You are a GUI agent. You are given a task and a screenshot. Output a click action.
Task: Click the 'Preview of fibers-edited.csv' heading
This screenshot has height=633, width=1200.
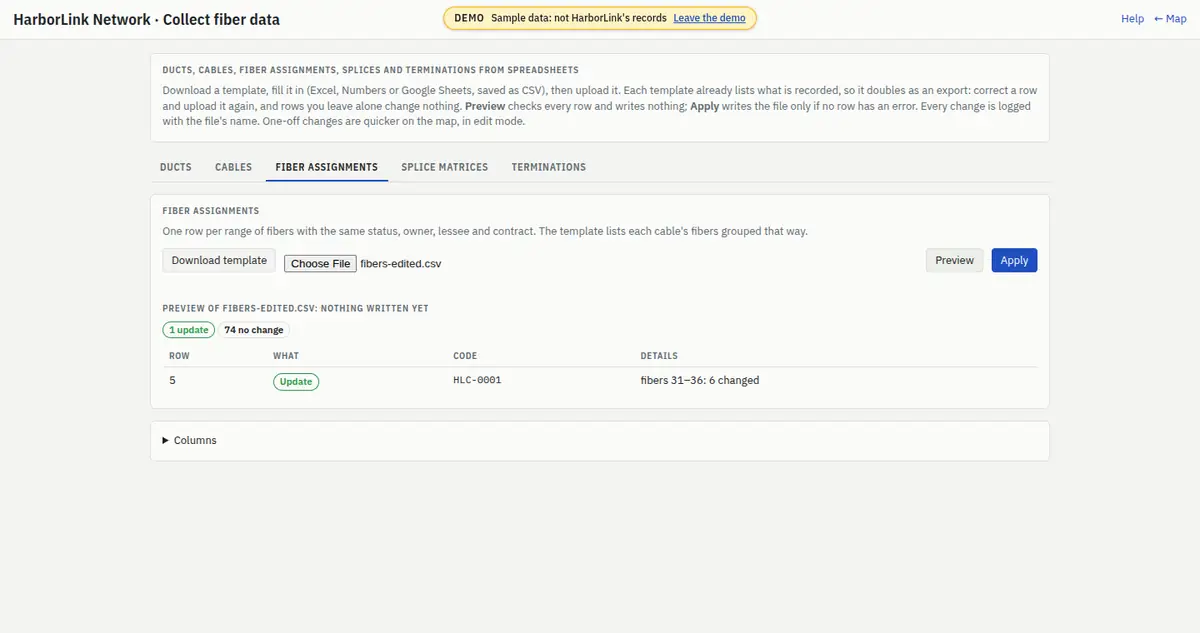[296, 309]
